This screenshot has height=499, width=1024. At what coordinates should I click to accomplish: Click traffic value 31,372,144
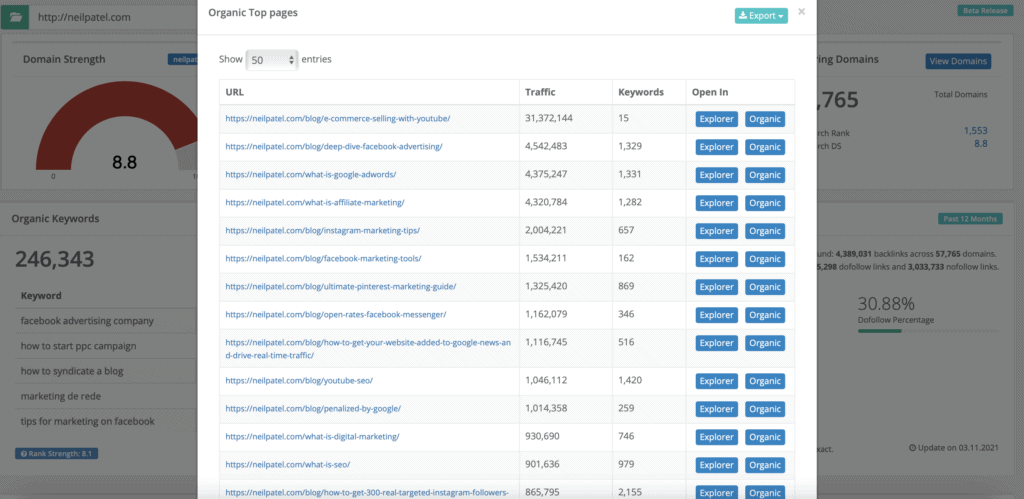click(x=549, y=119)
